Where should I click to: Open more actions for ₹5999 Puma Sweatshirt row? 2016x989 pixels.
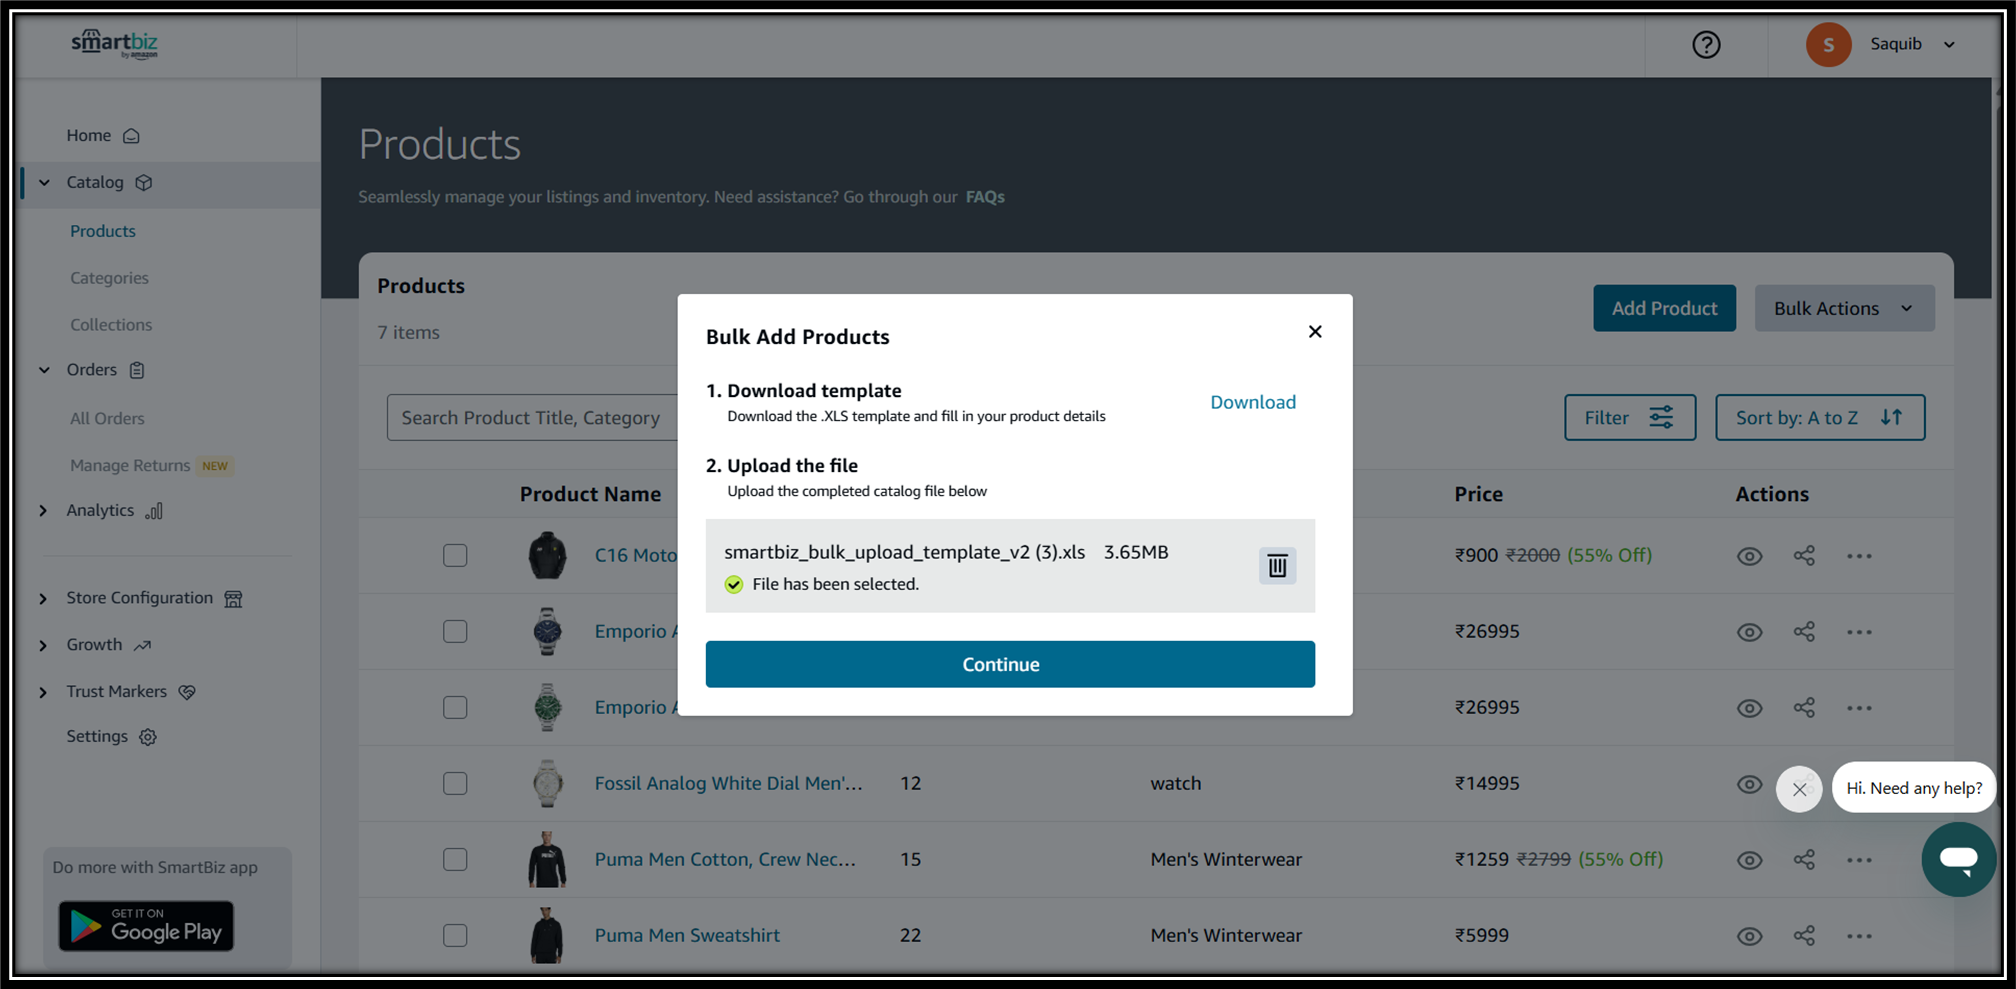[1859, 936]
